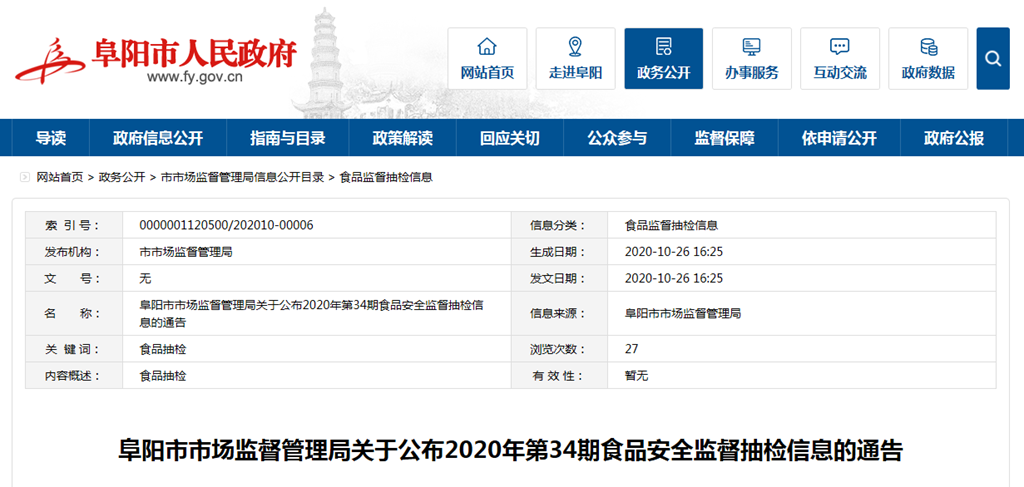The height and width of the screenshot is (487, 1024).
Task: Click the 发布机构 label cell
Action: pyautogui.click(x=74, y=252)
